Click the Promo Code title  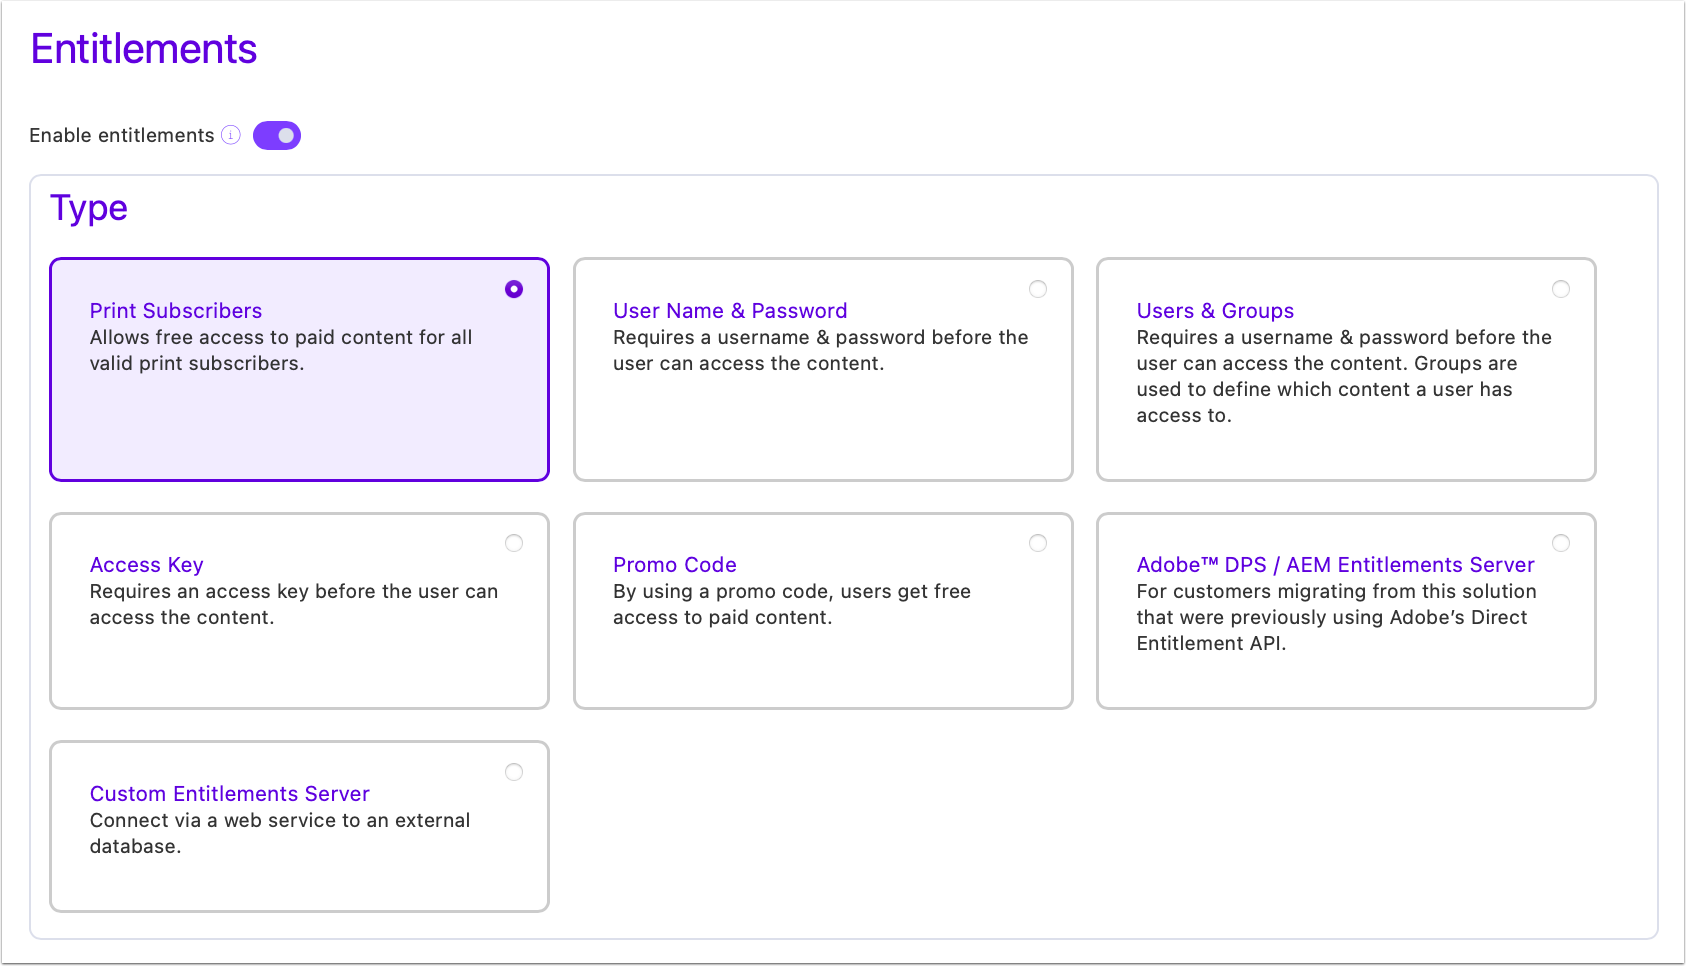[675, 565]
